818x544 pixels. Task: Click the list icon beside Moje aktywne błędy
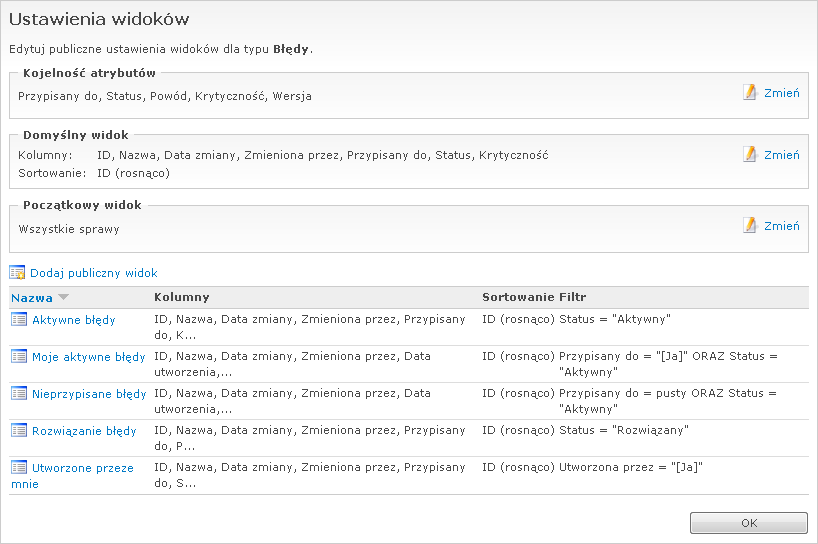click(19, 356)
